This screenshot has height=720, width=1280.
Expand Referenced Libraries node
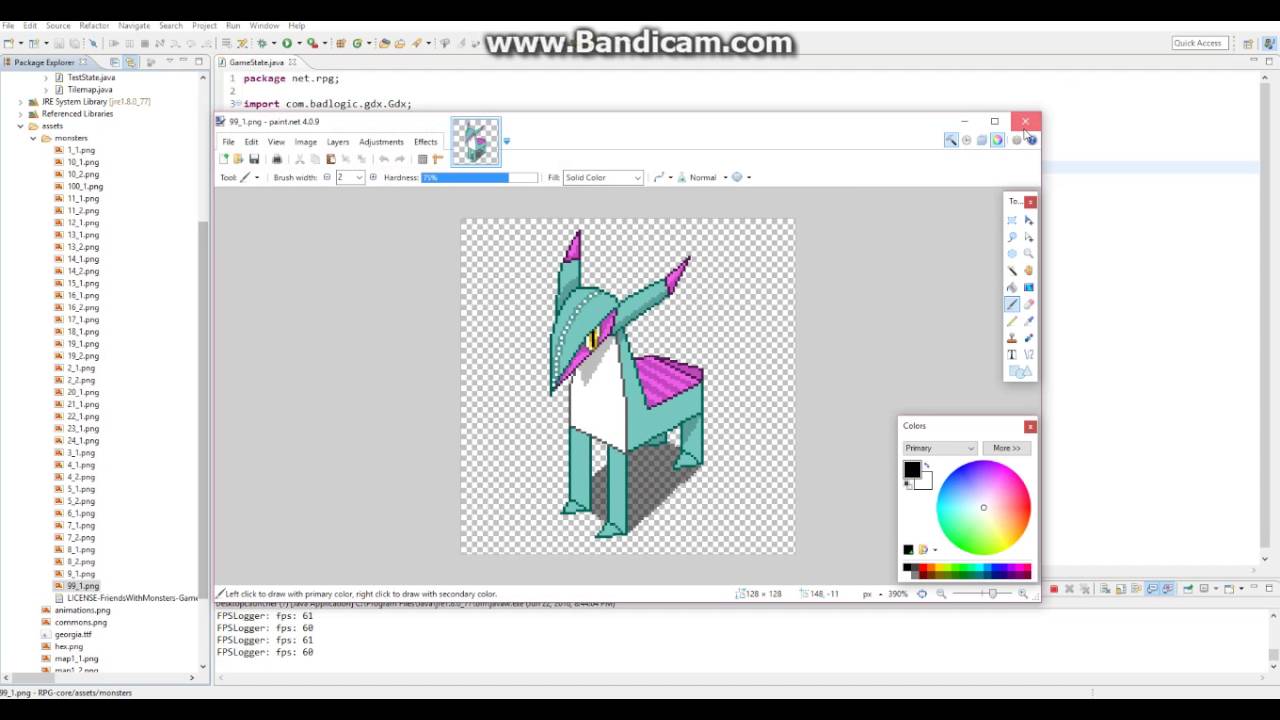[20, 114]
